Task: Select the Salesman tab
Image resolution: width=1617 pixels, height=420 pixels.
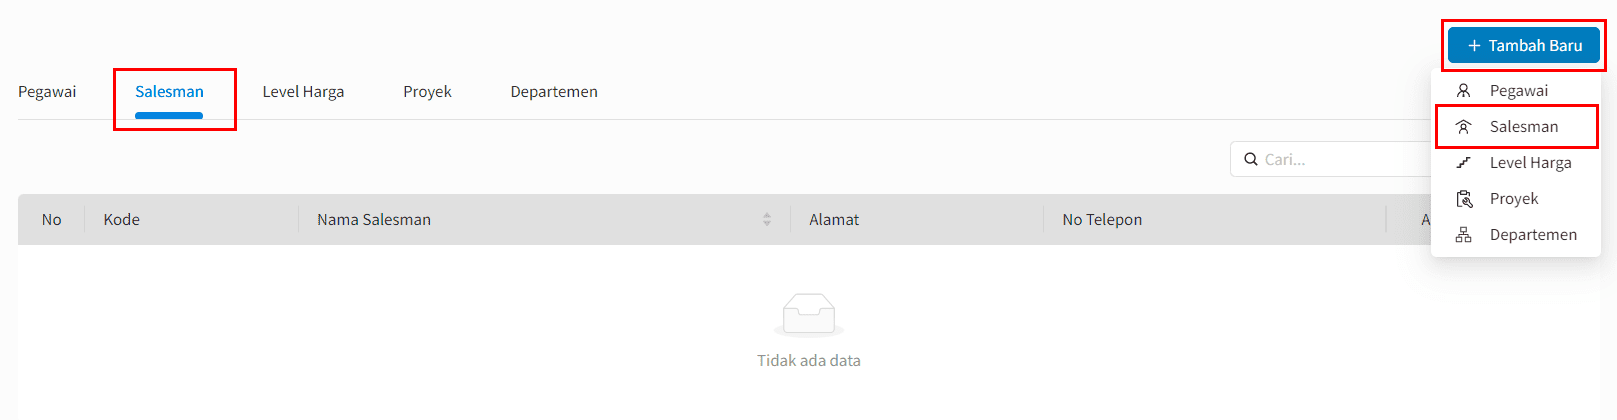Action: click(x=169, y=92)
